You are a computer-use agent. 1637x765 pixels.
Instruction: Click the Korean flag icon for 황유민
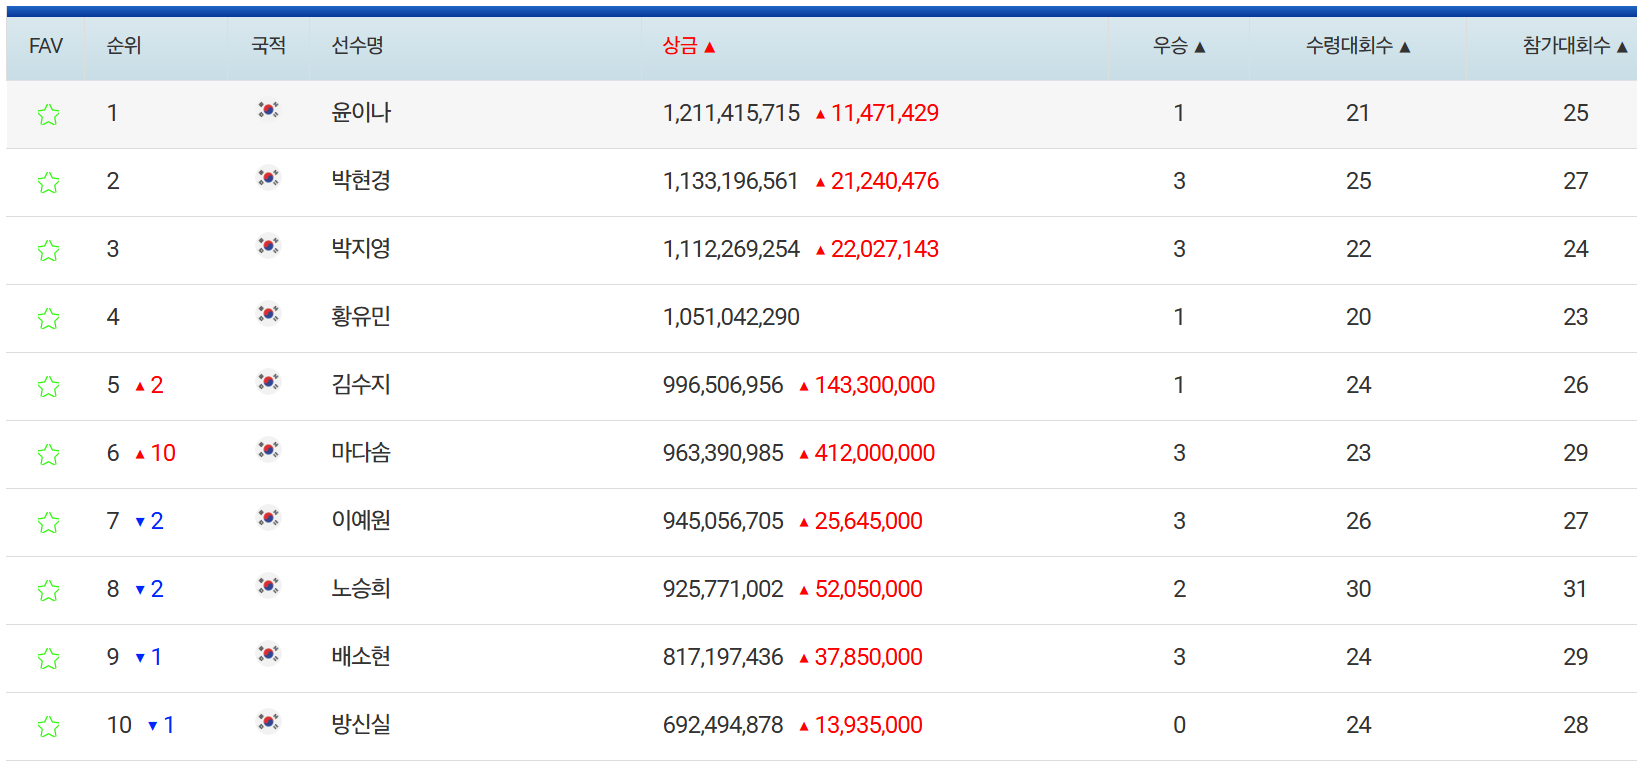(x=268, y=314)
